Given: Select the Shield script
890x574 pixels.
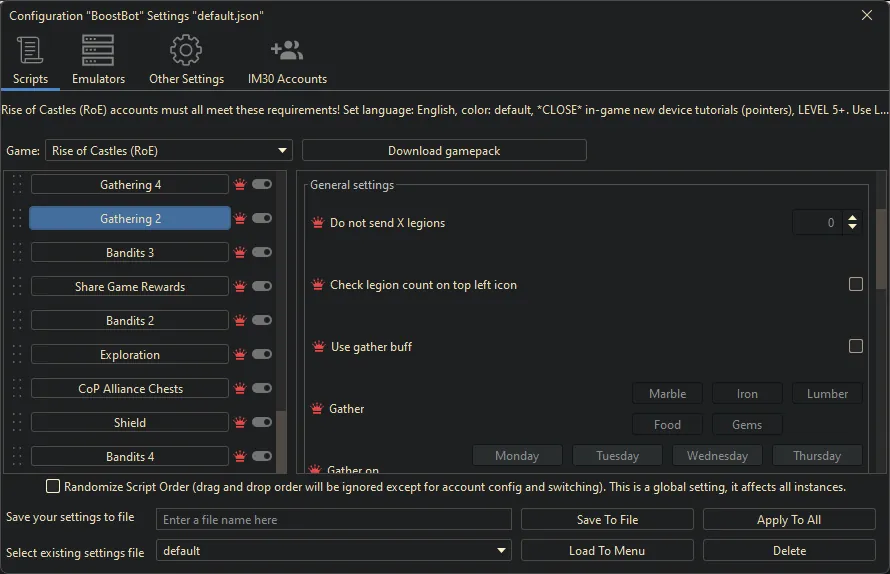Looking at the screenshot, I should click(130, 423).
